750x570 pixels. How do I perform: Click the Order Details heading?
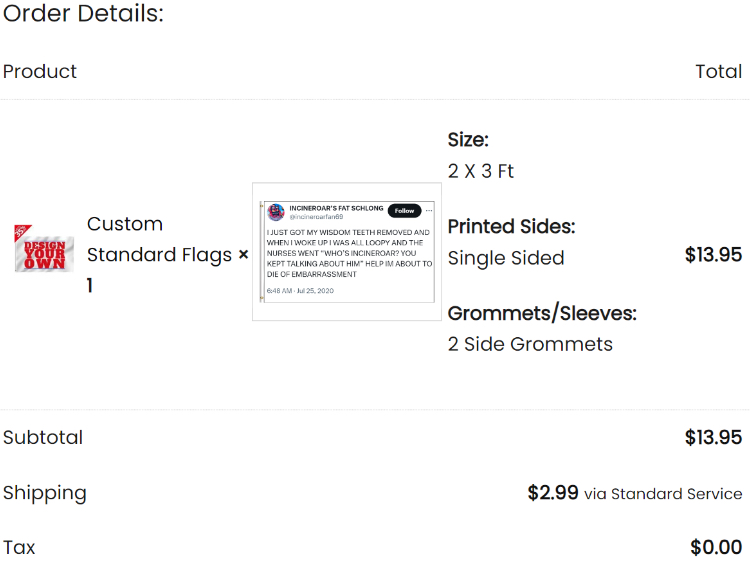coord(83,13)
